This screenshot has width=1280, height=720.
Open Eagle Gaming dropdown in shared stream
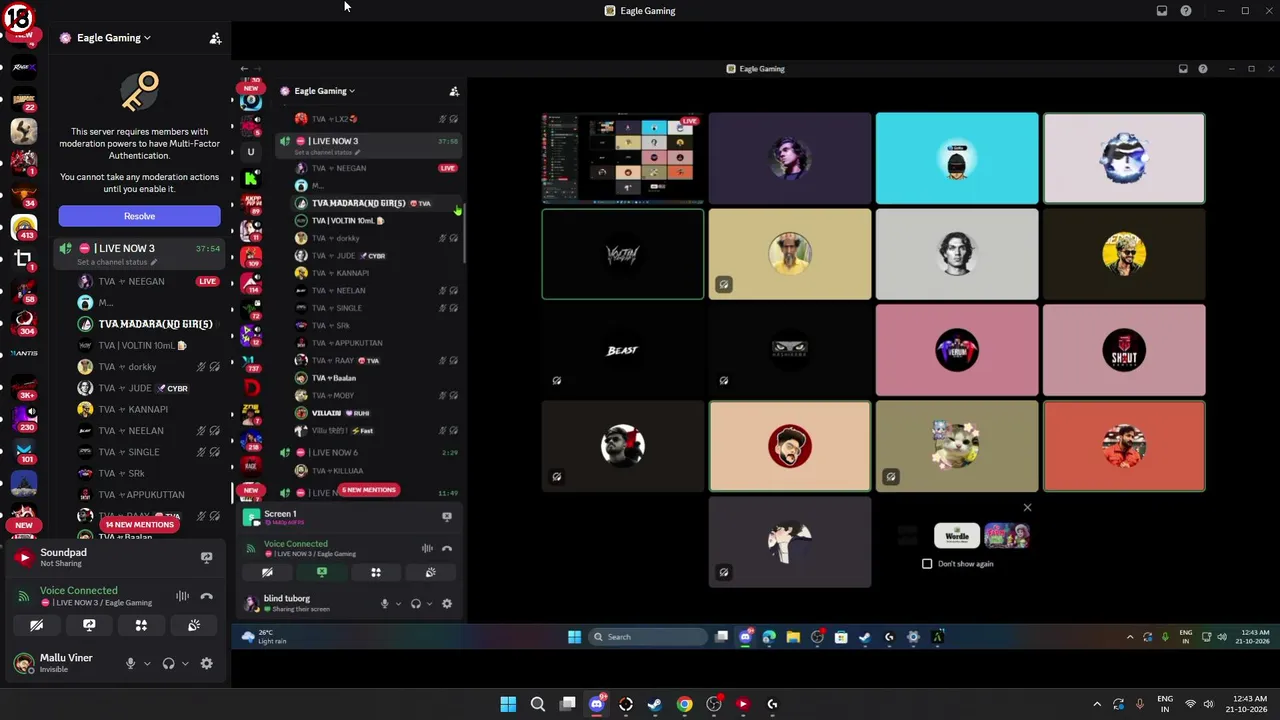(320, 91)
